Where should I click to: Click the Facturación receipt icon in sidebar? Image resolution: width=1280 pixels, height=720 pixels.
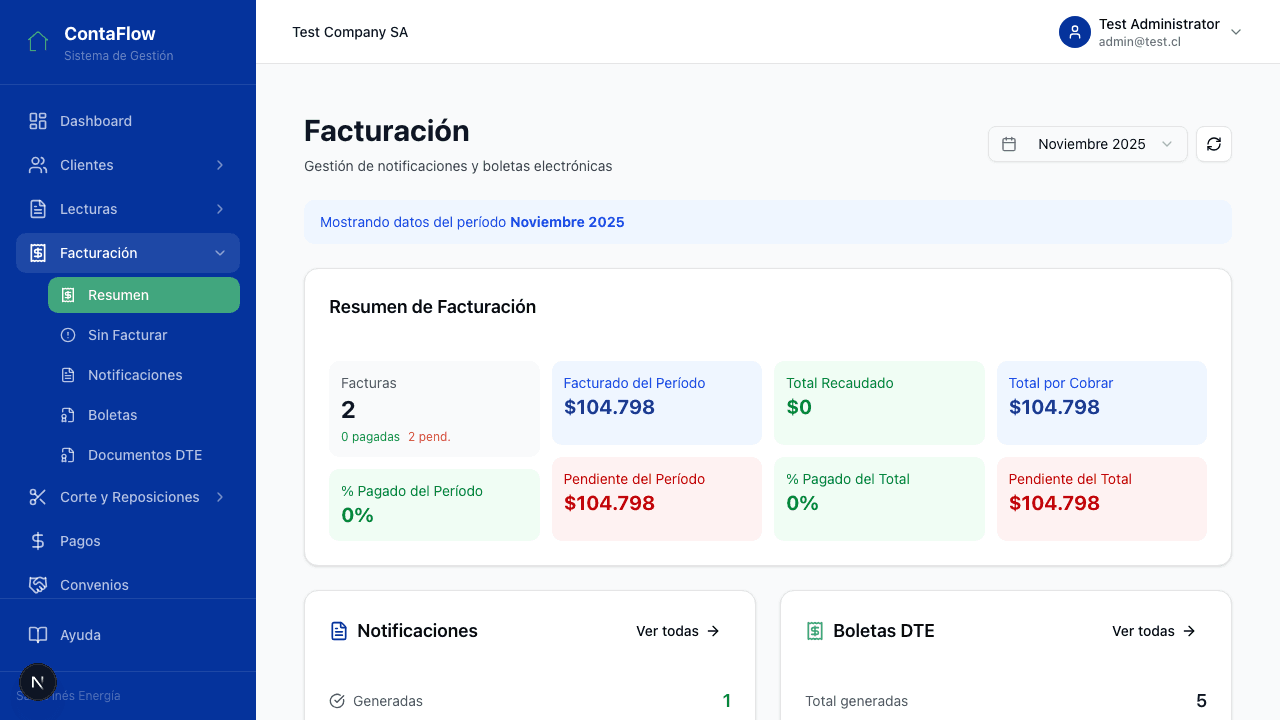(38, 253)
